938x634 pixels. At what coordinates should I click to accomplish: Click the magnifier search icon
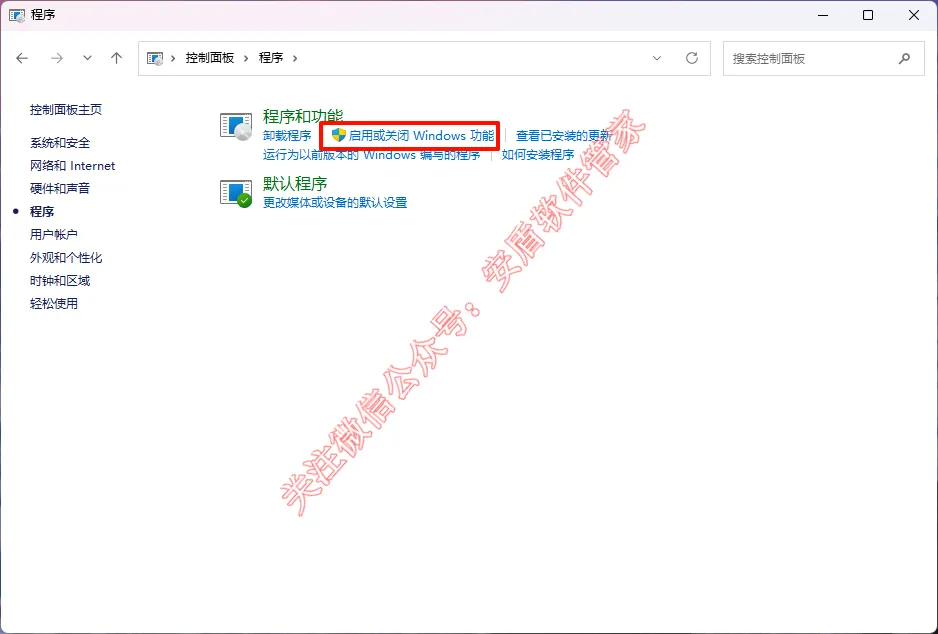point(904,59)
